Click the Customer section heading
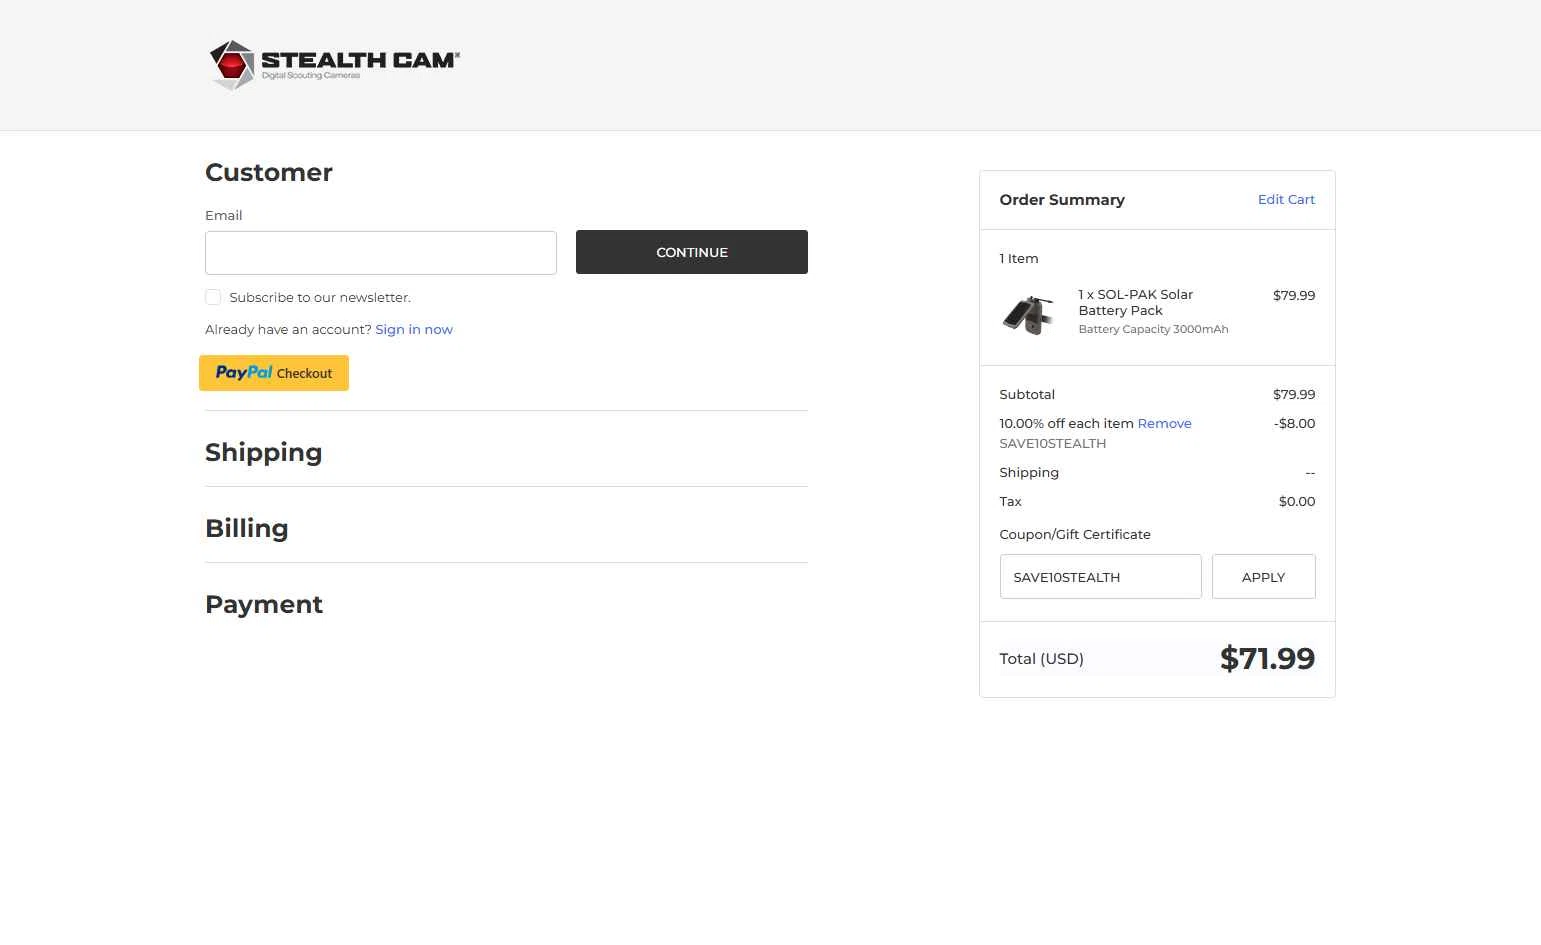The image size is (1541, 945). coord(269,172)
